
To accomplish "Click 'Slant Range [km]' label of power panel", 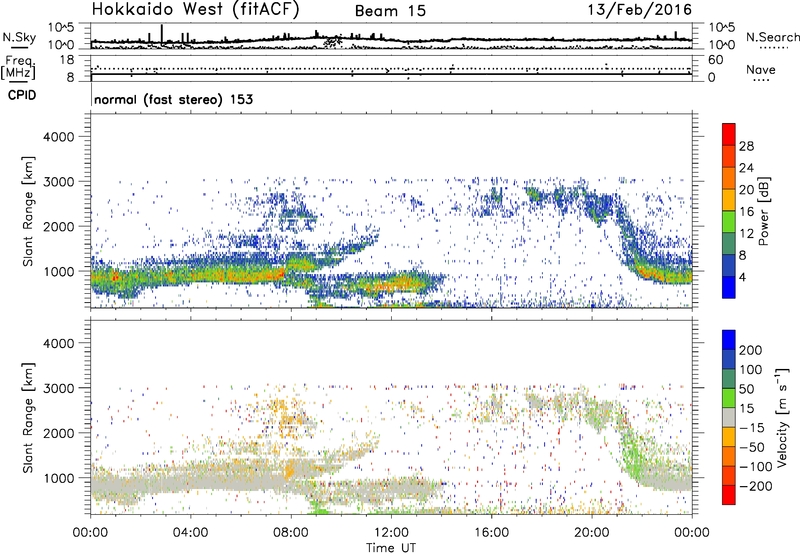I will coord(28,211).
